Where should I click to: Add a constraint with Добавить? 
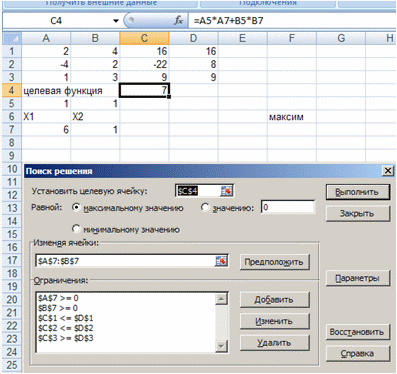274,300
